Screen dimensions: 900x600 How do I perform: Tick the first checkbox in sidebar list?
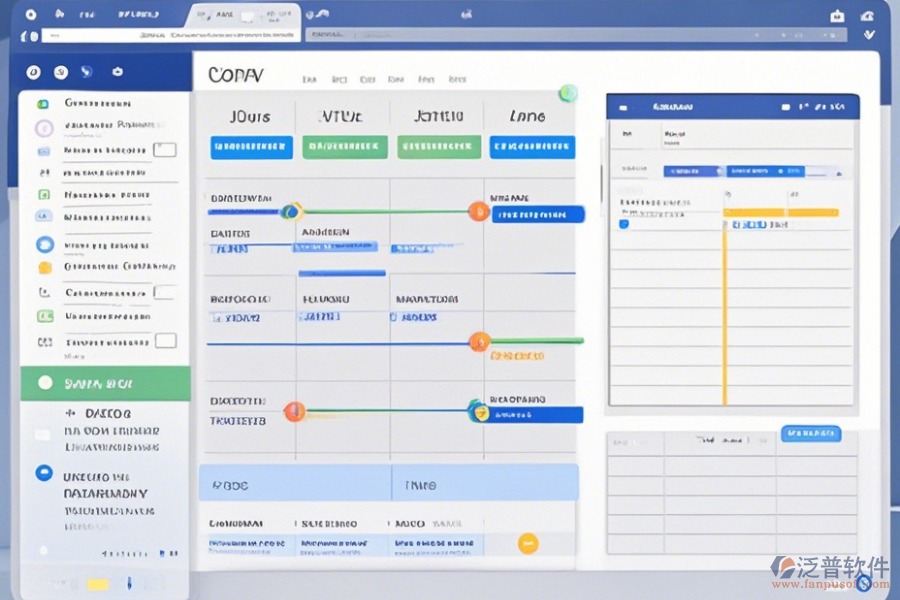(x=165, y=150)
